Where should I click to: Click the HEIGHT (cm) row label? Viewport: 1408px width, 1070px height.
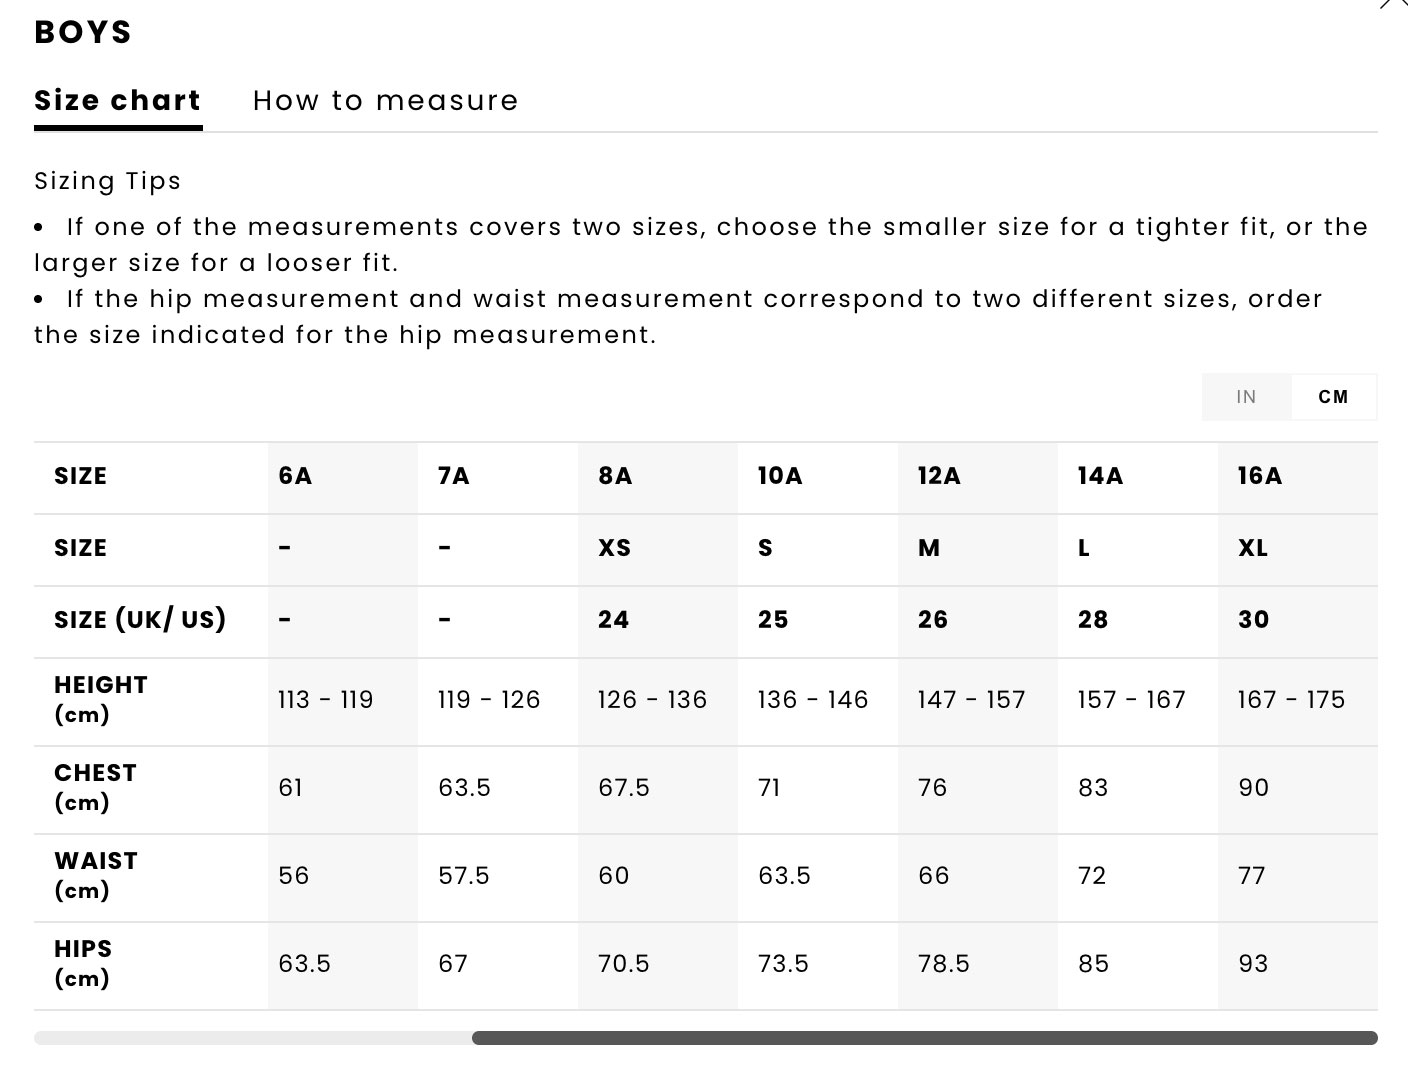coord(101,700)
